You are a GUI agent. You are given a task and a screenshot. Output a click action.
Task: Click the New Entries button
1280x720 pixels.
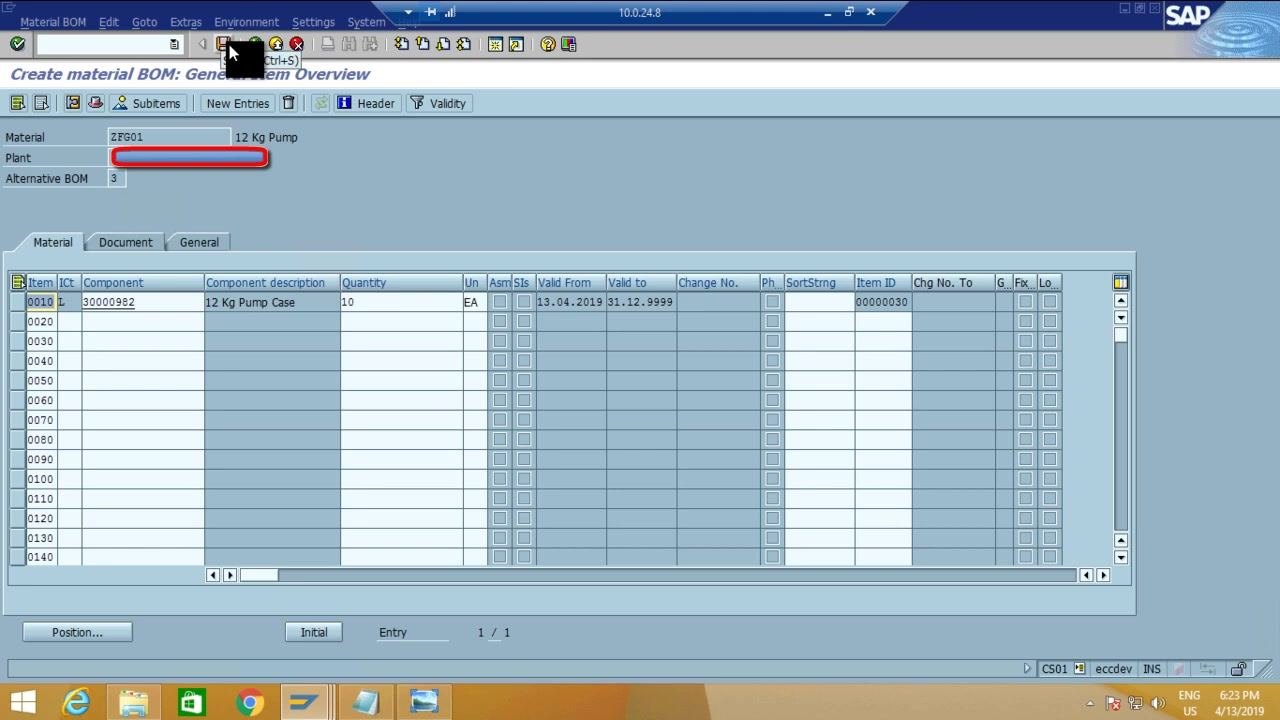pos(238,103)
